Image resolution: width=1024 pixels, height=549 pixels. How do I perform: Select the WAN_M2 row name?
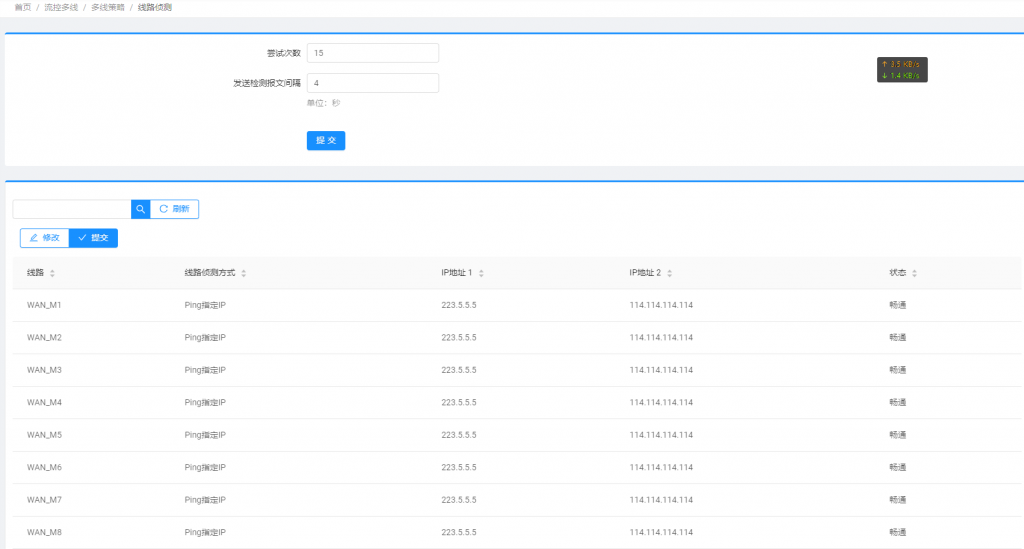[x=44, y=337]
